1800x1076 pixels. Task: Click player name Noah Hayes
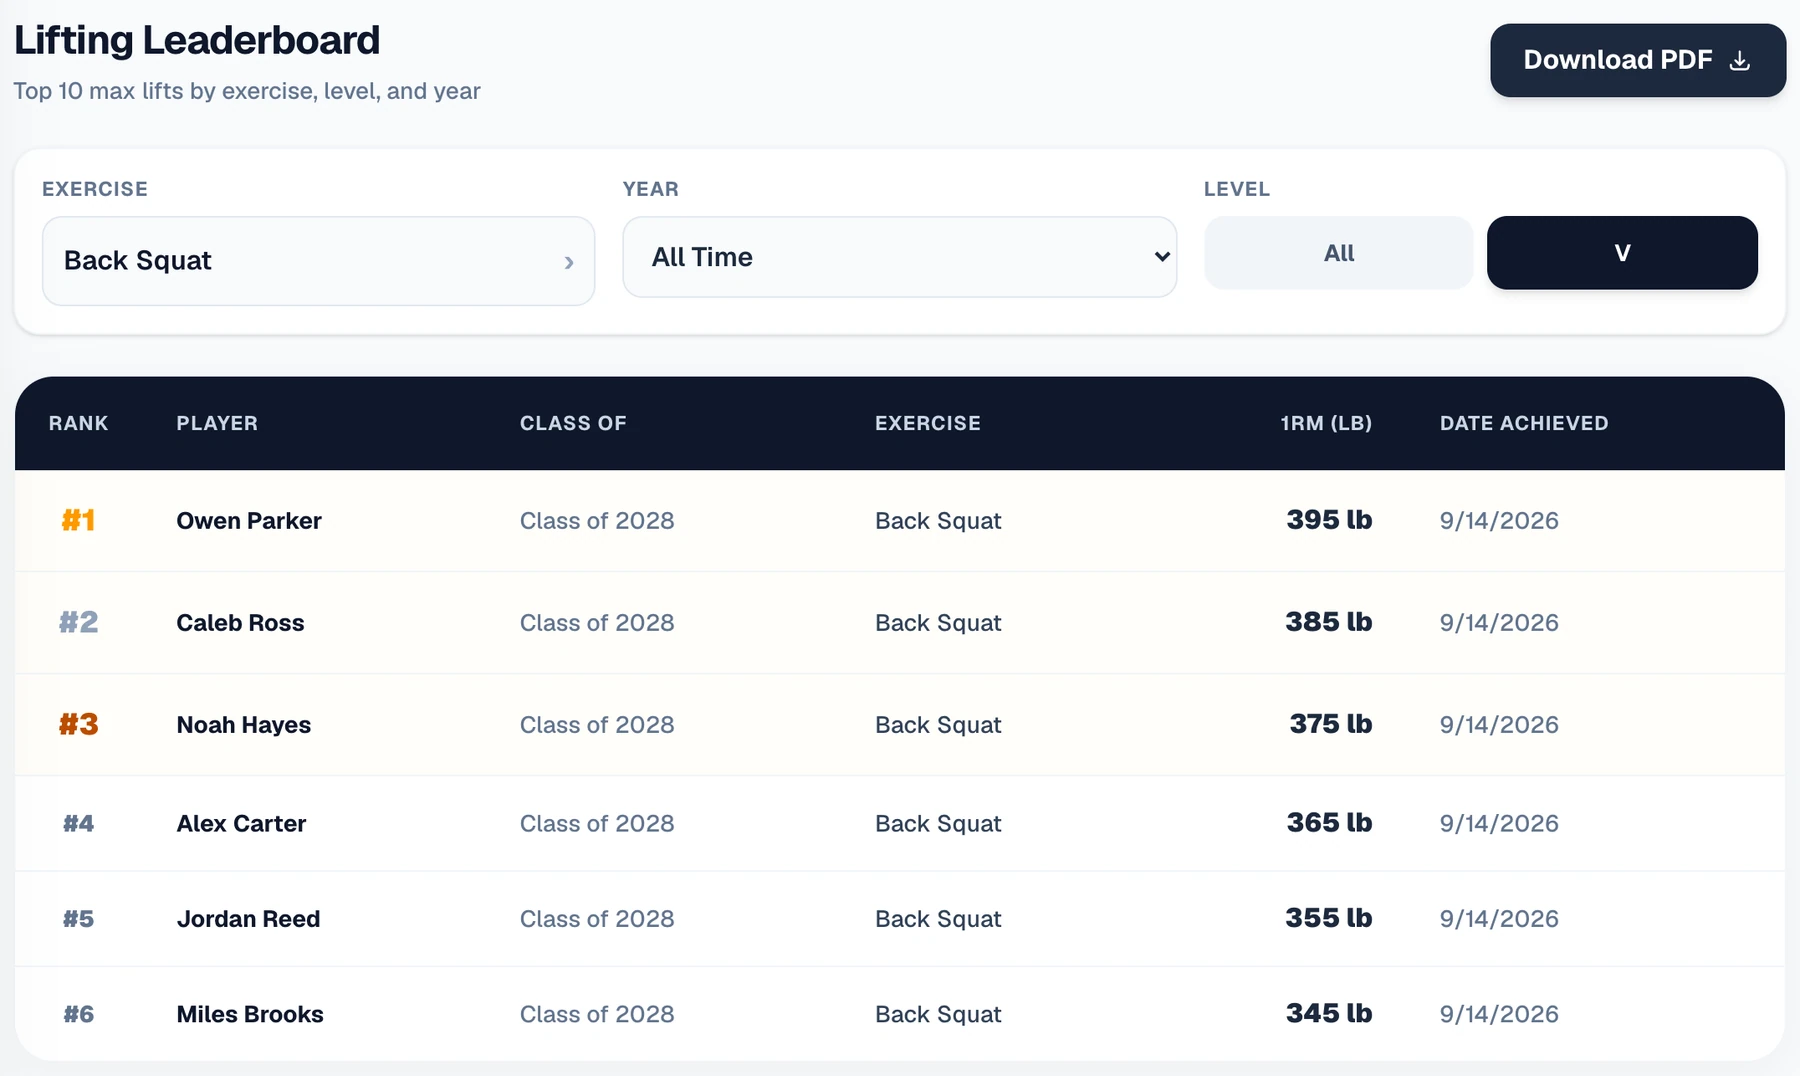243,725
